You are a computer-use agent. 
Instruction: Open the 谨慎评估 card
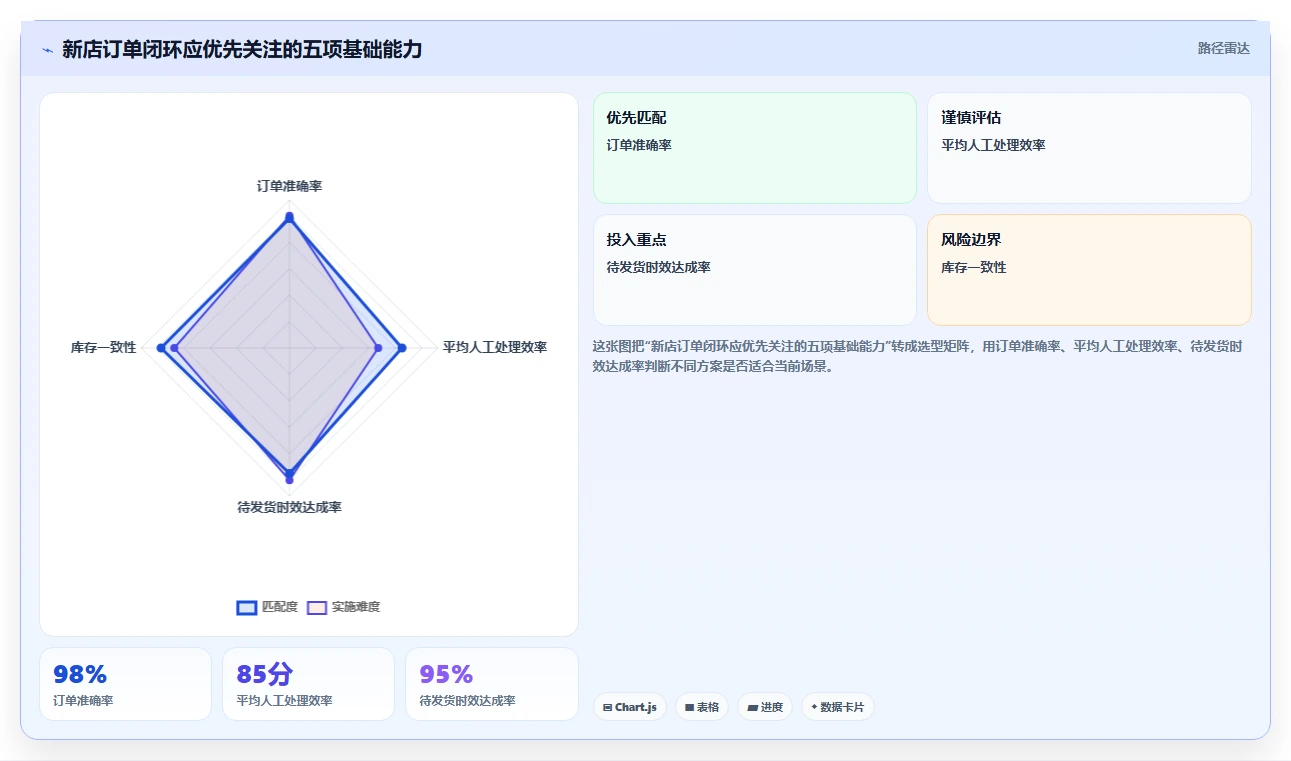click(x=1089, y=148)
